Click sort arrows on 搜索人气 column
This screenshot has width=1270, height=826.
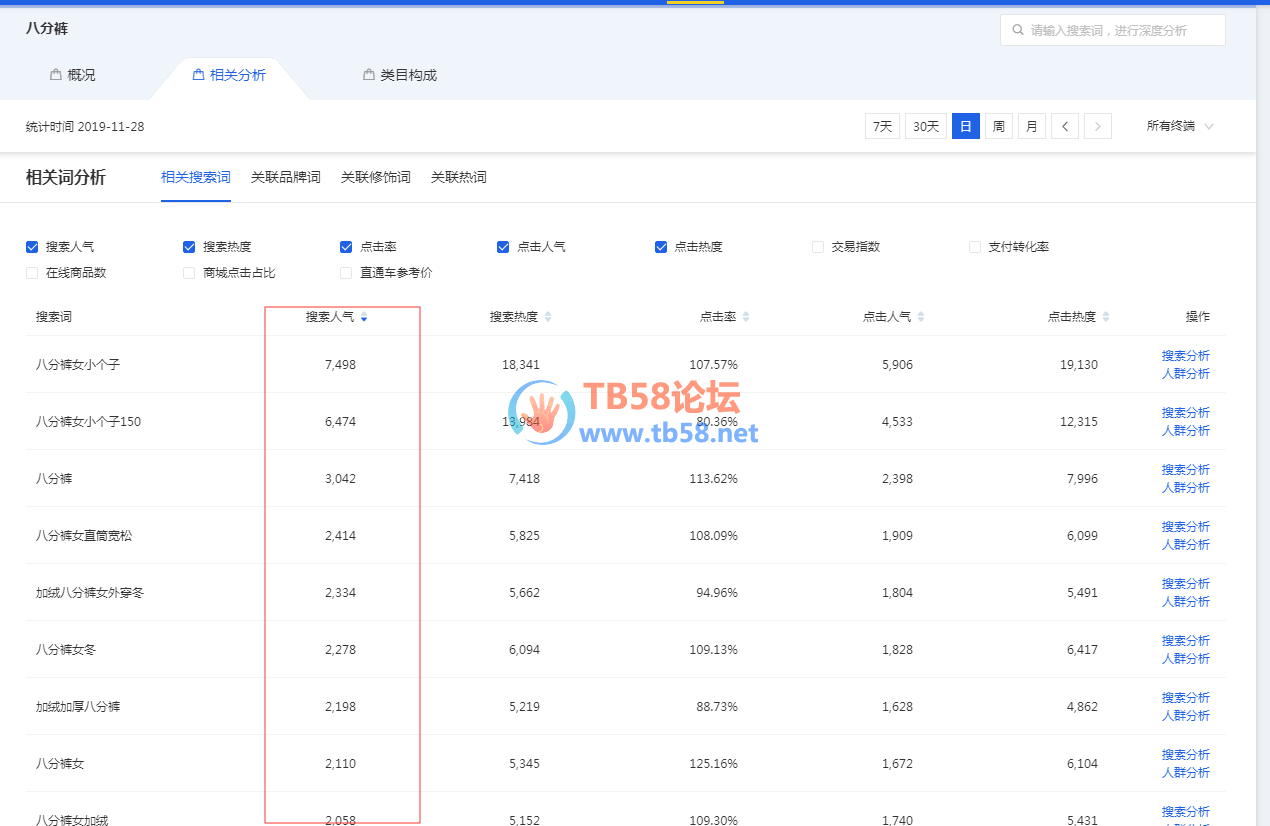coord(364,317)
